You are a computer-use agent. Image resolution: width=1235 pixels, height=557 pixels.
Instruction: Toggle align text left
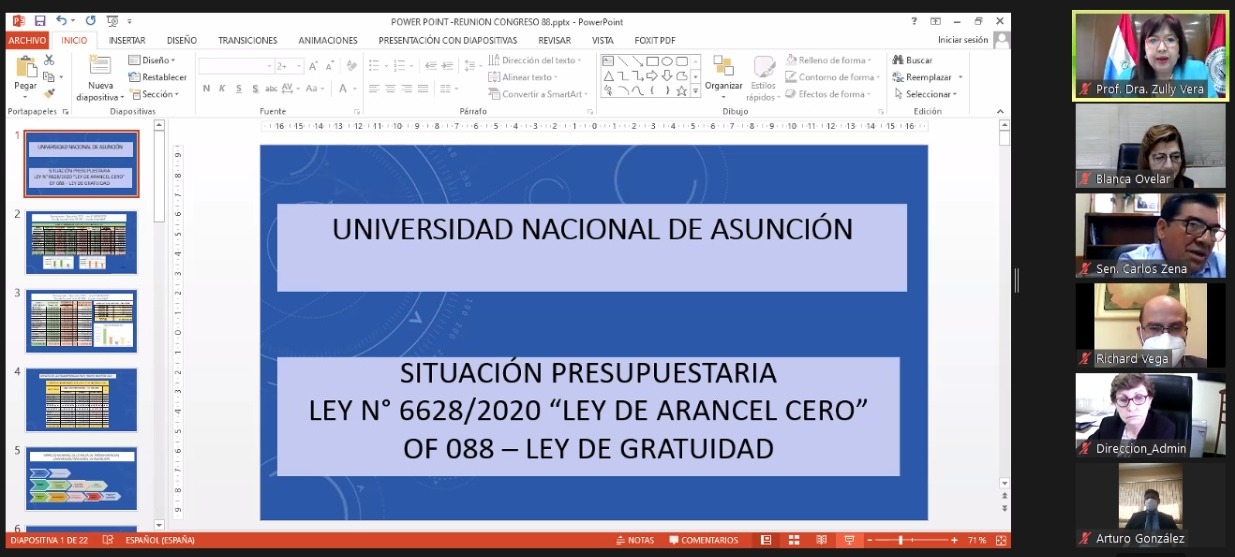point(372,88)
